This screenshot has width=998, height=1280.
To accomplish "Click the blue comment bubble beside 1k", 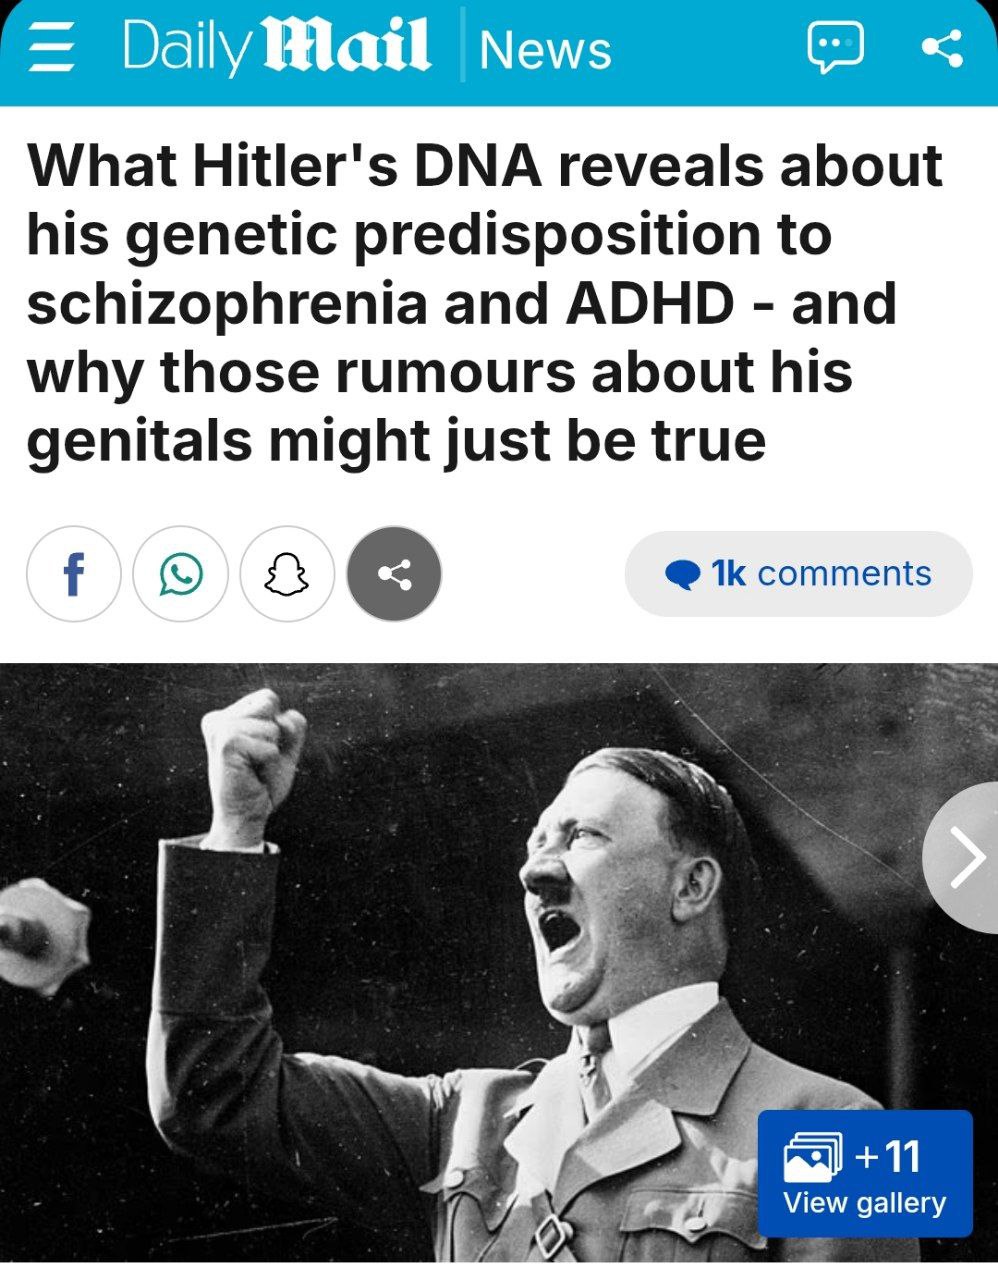I will [684, 575].
